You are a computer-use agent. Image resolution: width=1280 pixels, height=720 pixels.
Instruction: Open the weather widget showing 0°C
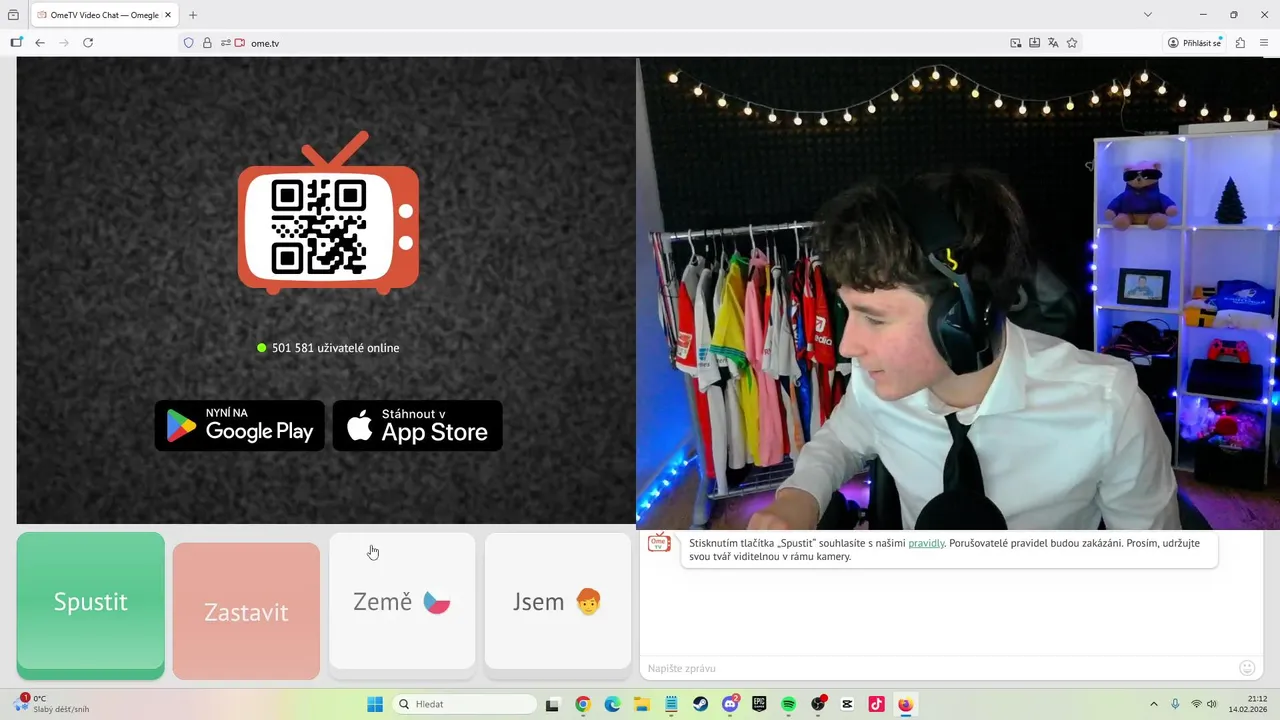point(52,704)
